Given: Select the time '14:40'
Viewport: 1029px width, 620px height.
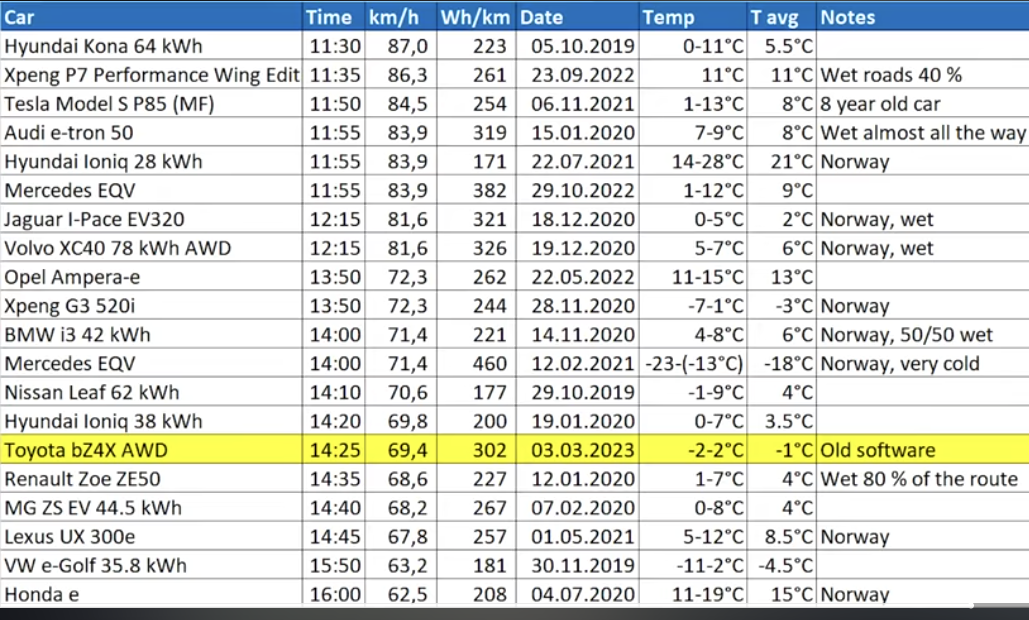Looking at the screenshot, I should (334, 508).
